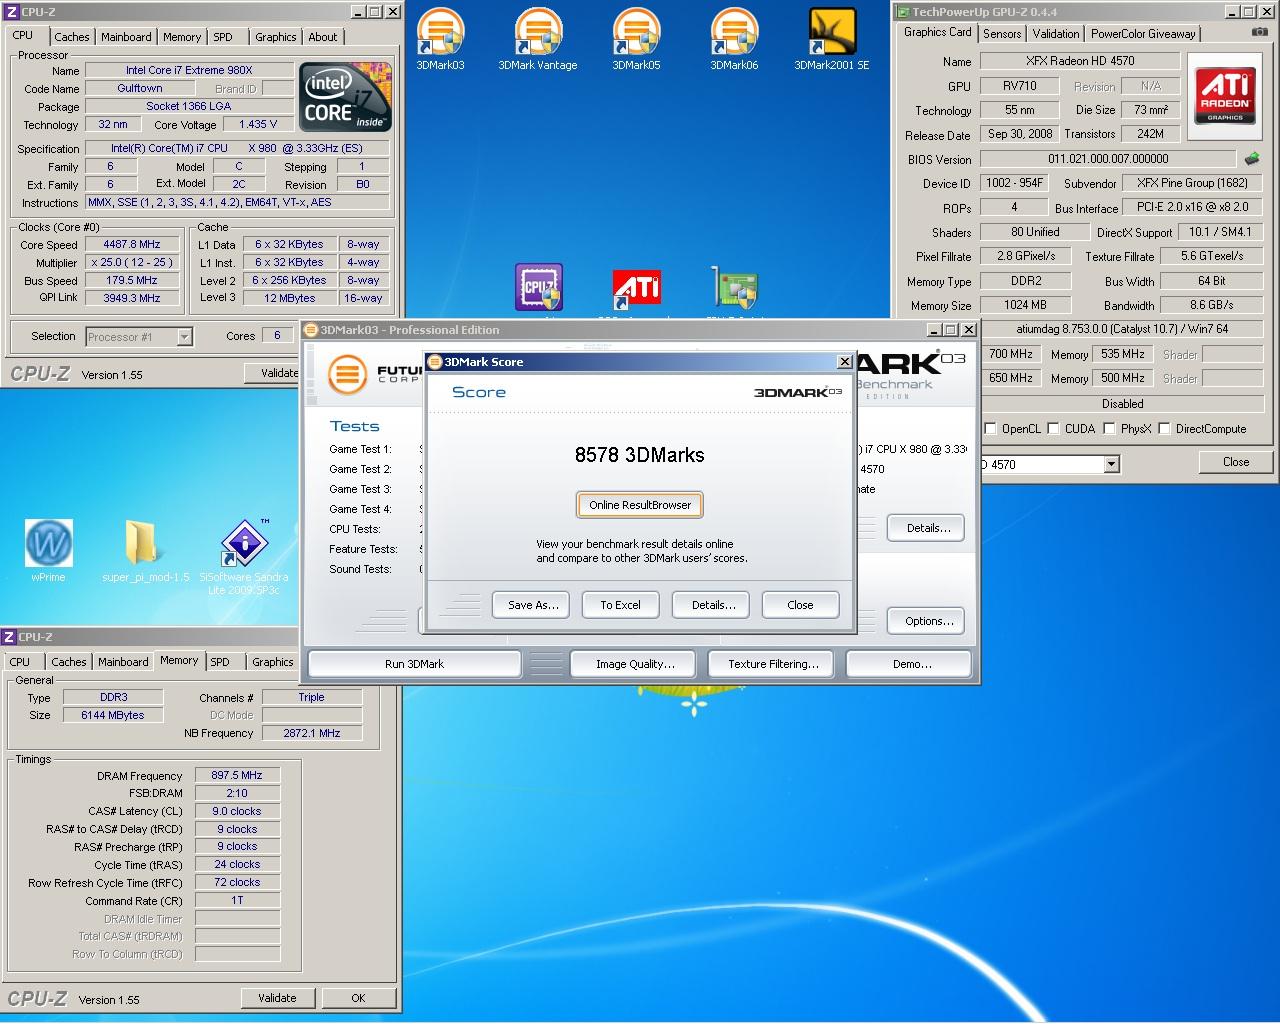The height and width of the screenshot is (1024, 1280).
Task: Click the GPU-Z screenshot camera icon
Action: (1259, 32)
